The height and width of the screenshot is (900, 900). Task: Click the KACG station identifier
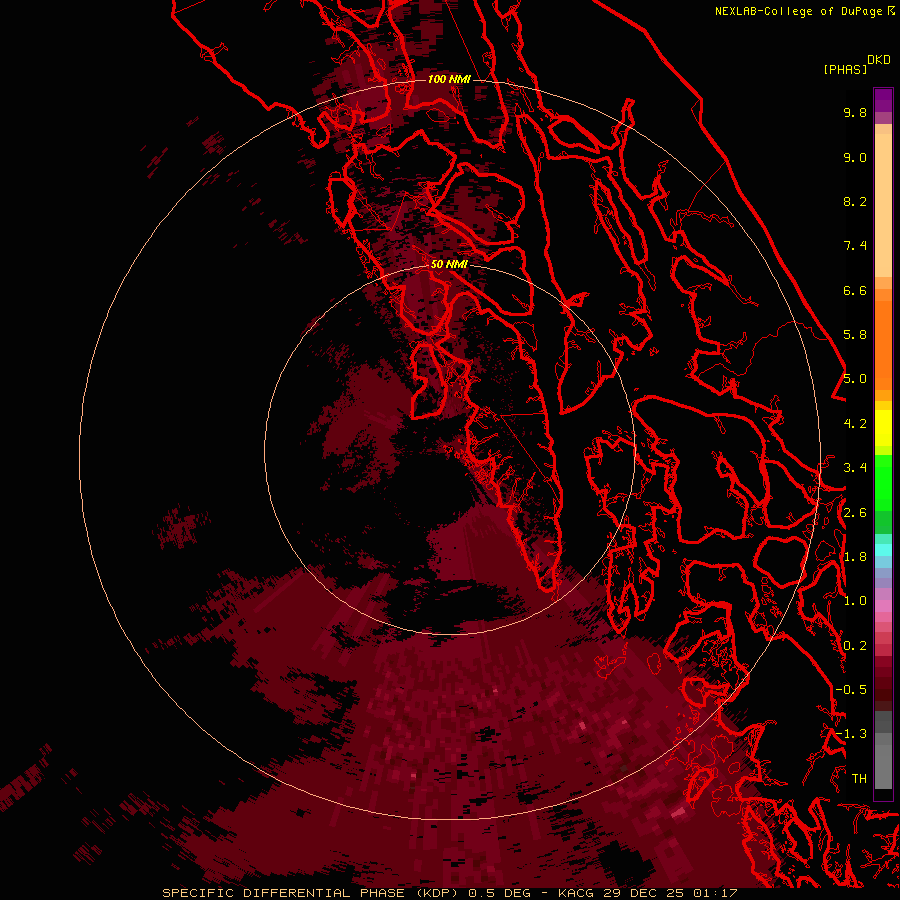[577, 893]
